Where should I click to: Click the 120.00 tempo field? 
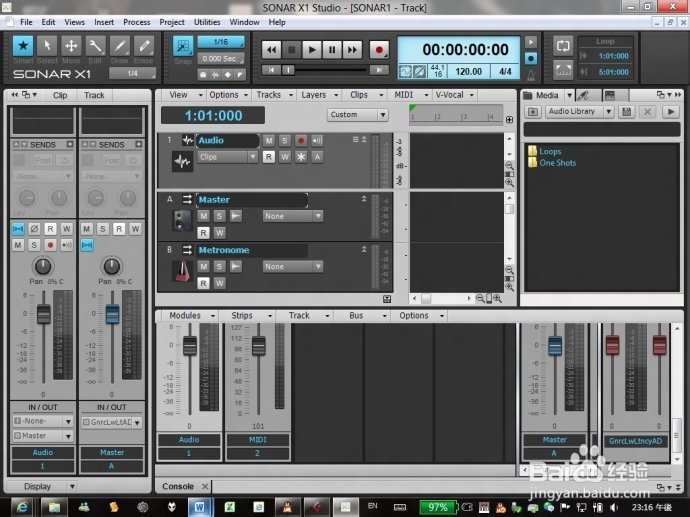(x=469, y=72)
